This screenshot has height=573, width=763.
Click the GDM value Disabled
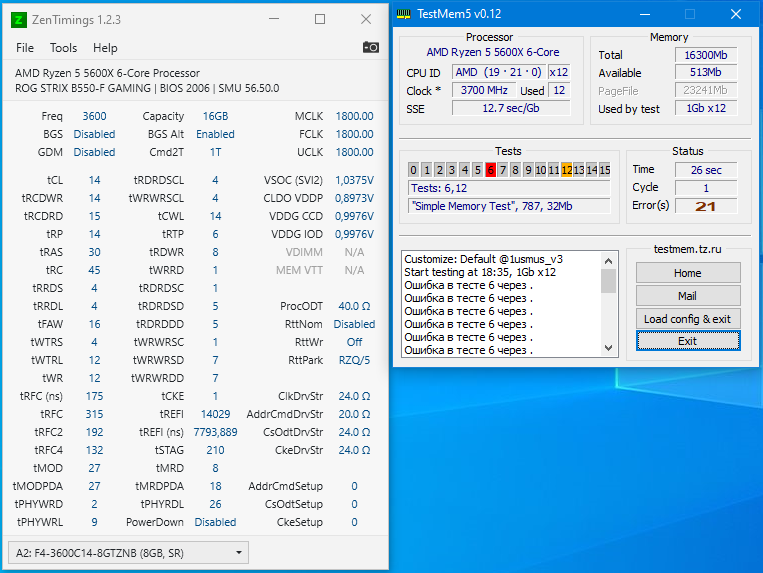[x=94, y=152]
